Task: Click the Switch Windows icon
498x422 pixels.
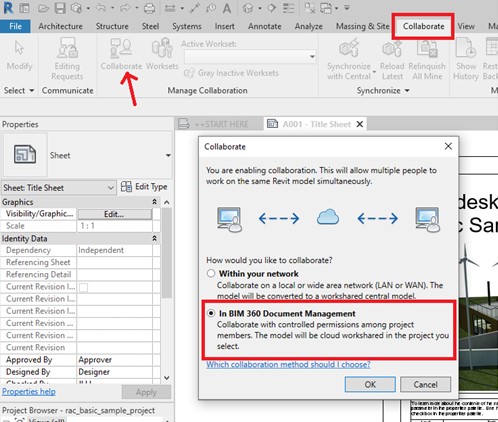Action: click(326, 8)
